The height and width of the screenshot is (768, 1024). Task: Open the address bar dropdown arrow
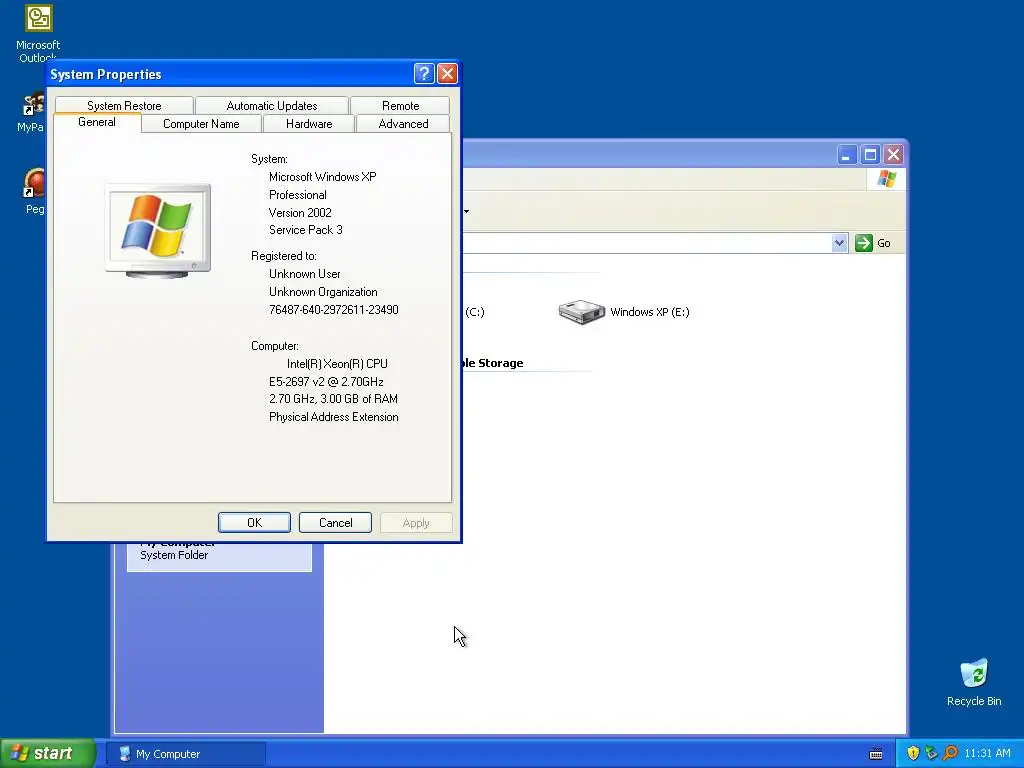839,243
